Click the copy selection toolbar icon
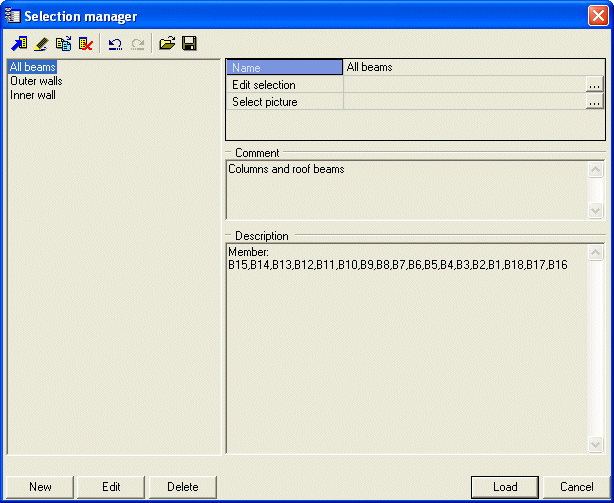The width and height of the screenshot is (614, 503). click(x=63, y=43)
